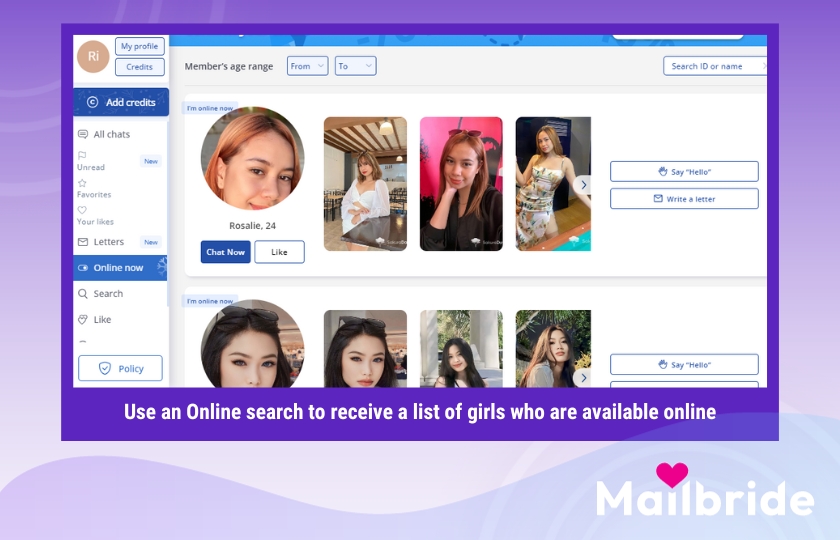Open the age To dropdown

(356, 66)
